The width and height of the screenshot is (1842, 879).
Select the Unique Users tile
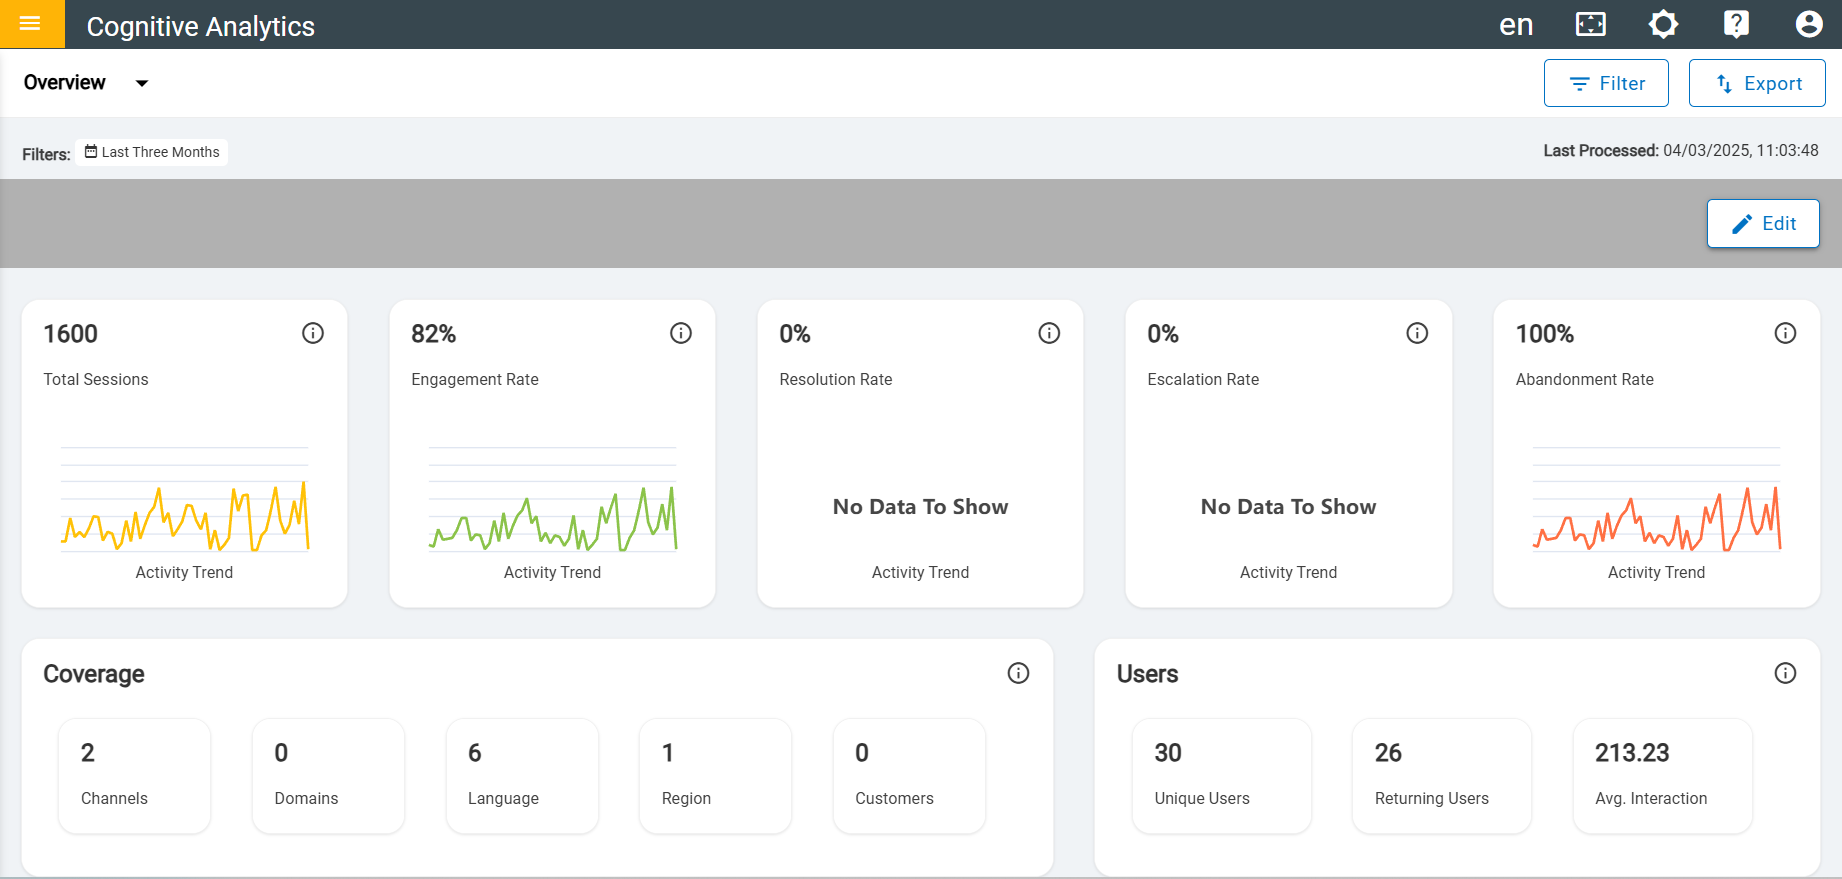point(1222,776)
